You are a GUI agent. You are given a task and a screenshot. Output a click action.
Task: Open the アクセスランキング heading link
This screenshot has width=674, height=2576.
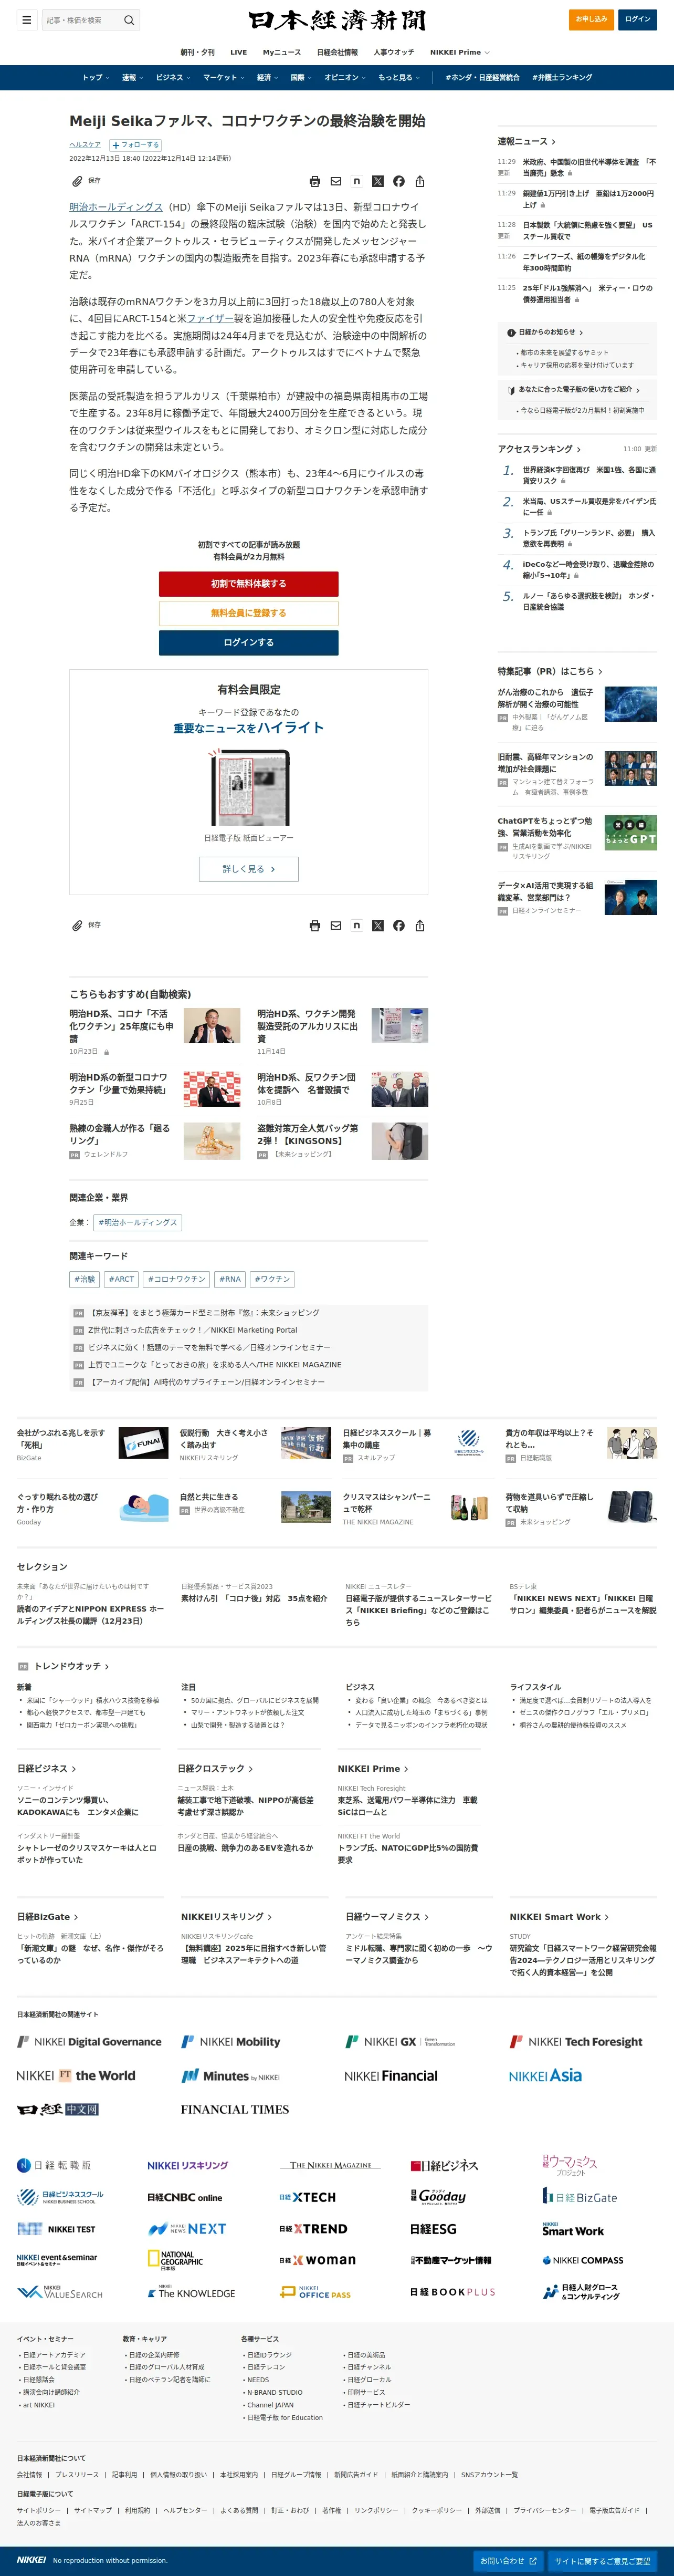(539, 449)
